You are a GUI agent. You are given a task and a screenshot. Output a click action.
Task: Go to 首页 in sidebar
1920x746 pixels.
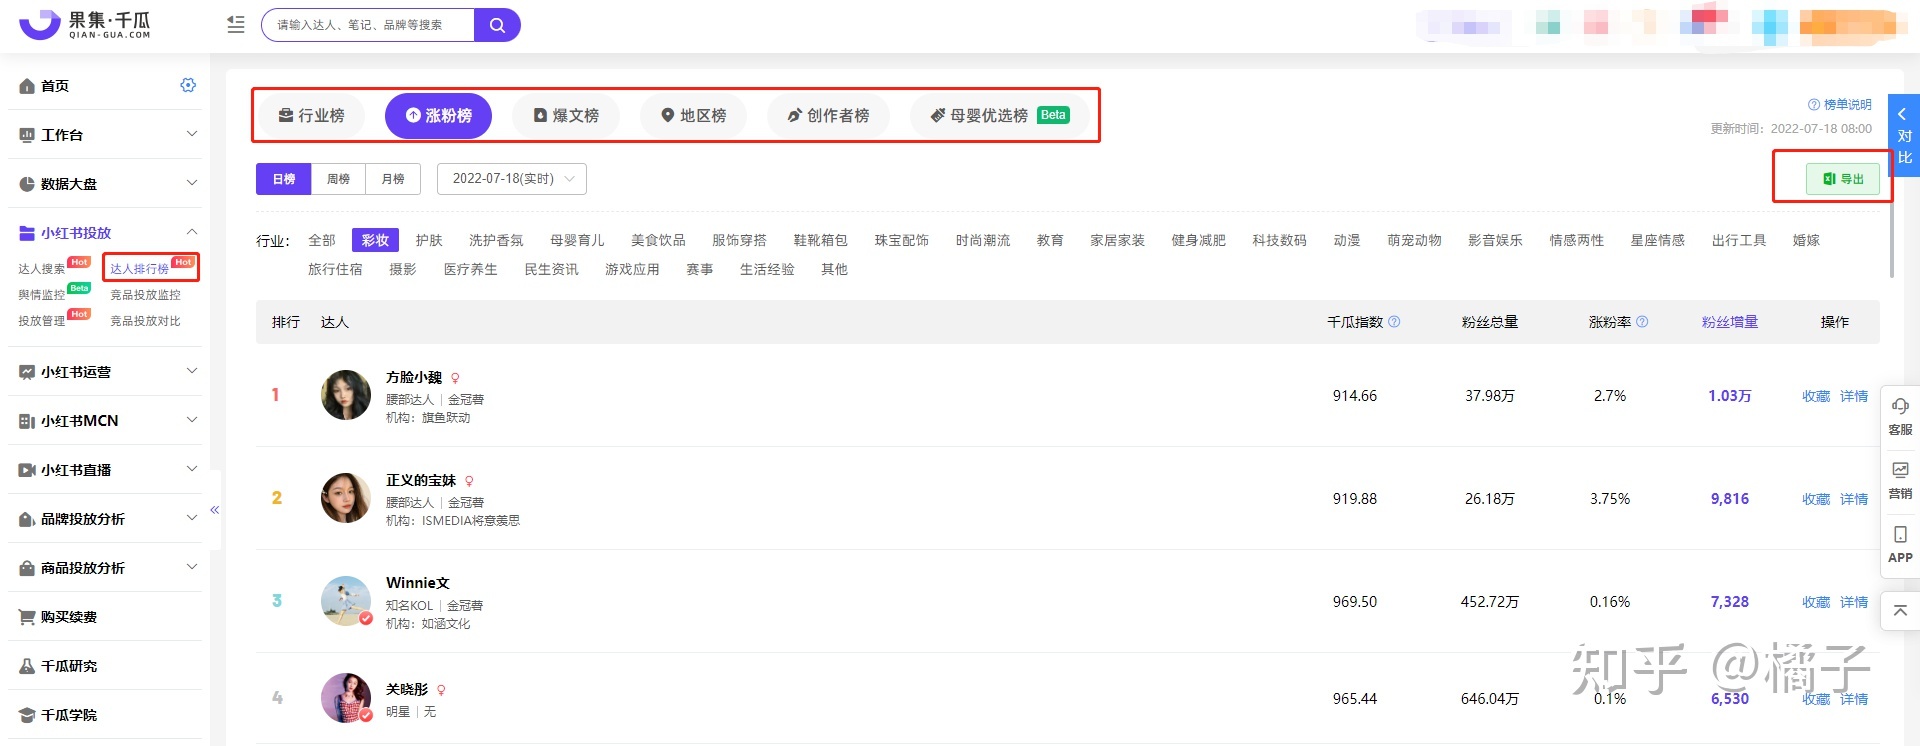pyautogui.click(x=55, y=86)
